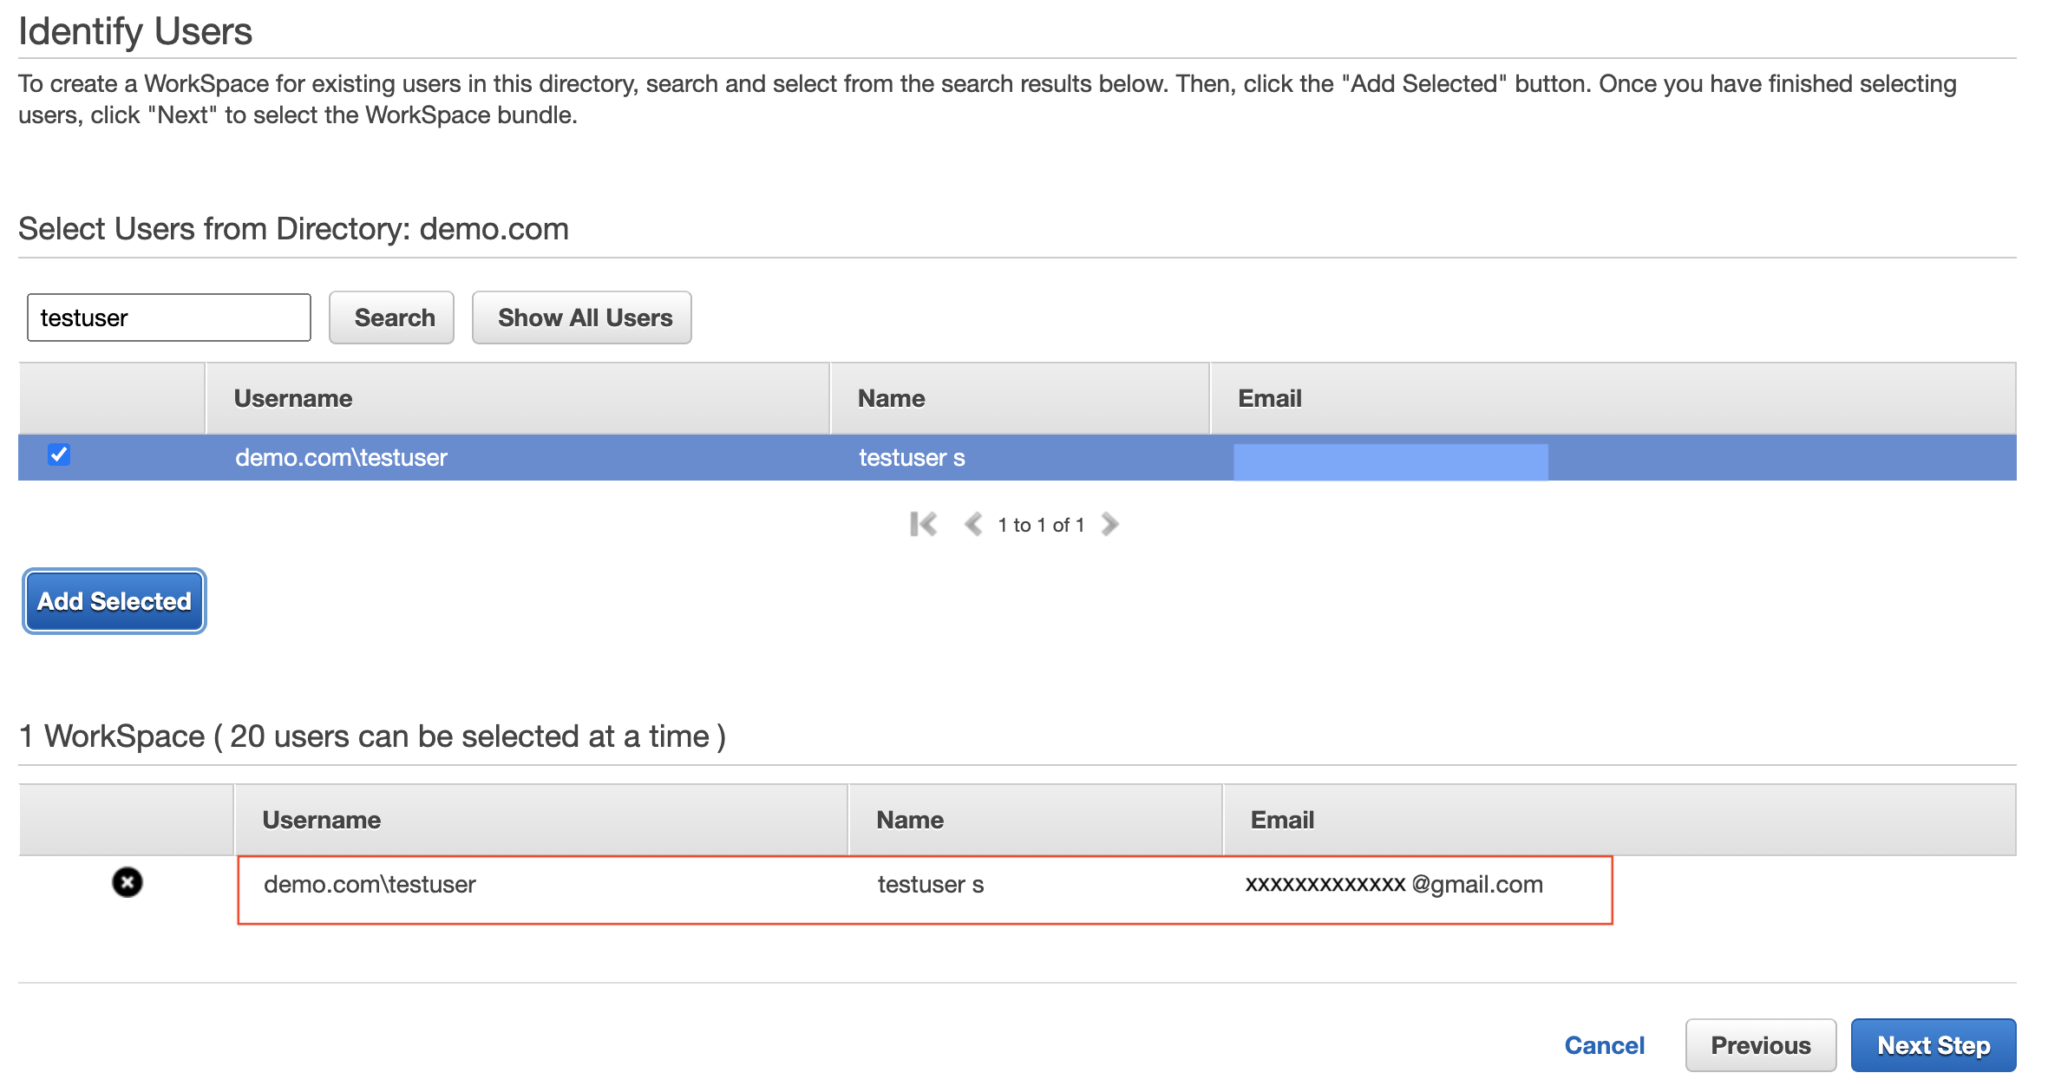Click the next page arrow in pagination
The width and height of the screenshot is (2048, 1086).
pos(1110,524)
